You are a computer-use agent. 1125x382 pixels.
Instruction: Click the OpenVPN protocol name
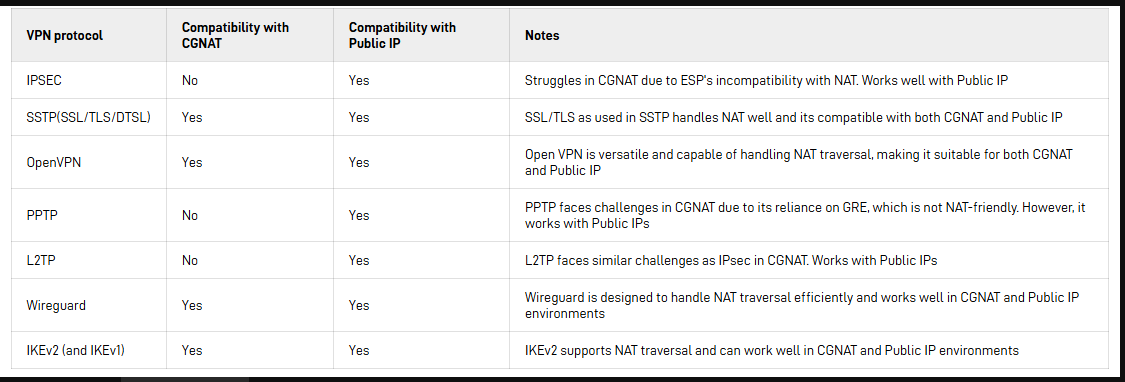pos(54,162)
